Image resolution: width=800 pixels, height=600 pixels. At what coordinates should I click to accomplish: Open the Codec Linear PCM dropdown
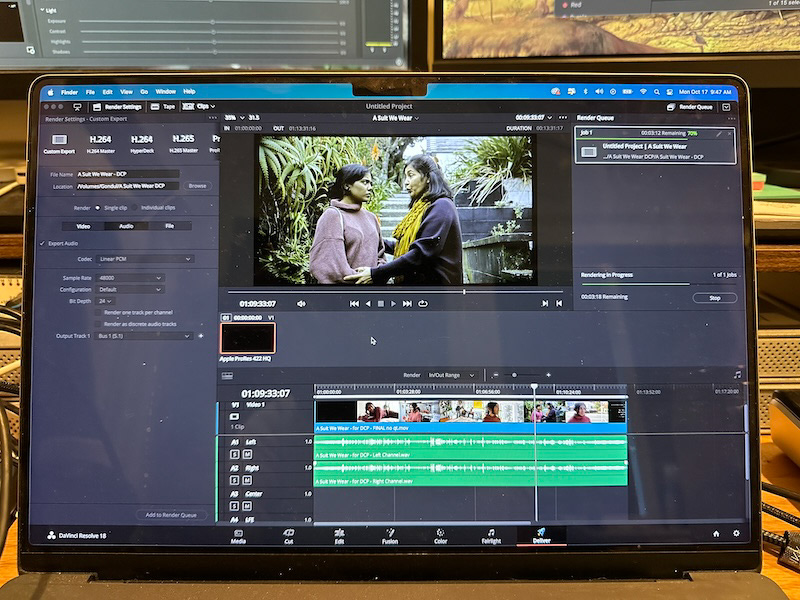(x=145, y=259)
